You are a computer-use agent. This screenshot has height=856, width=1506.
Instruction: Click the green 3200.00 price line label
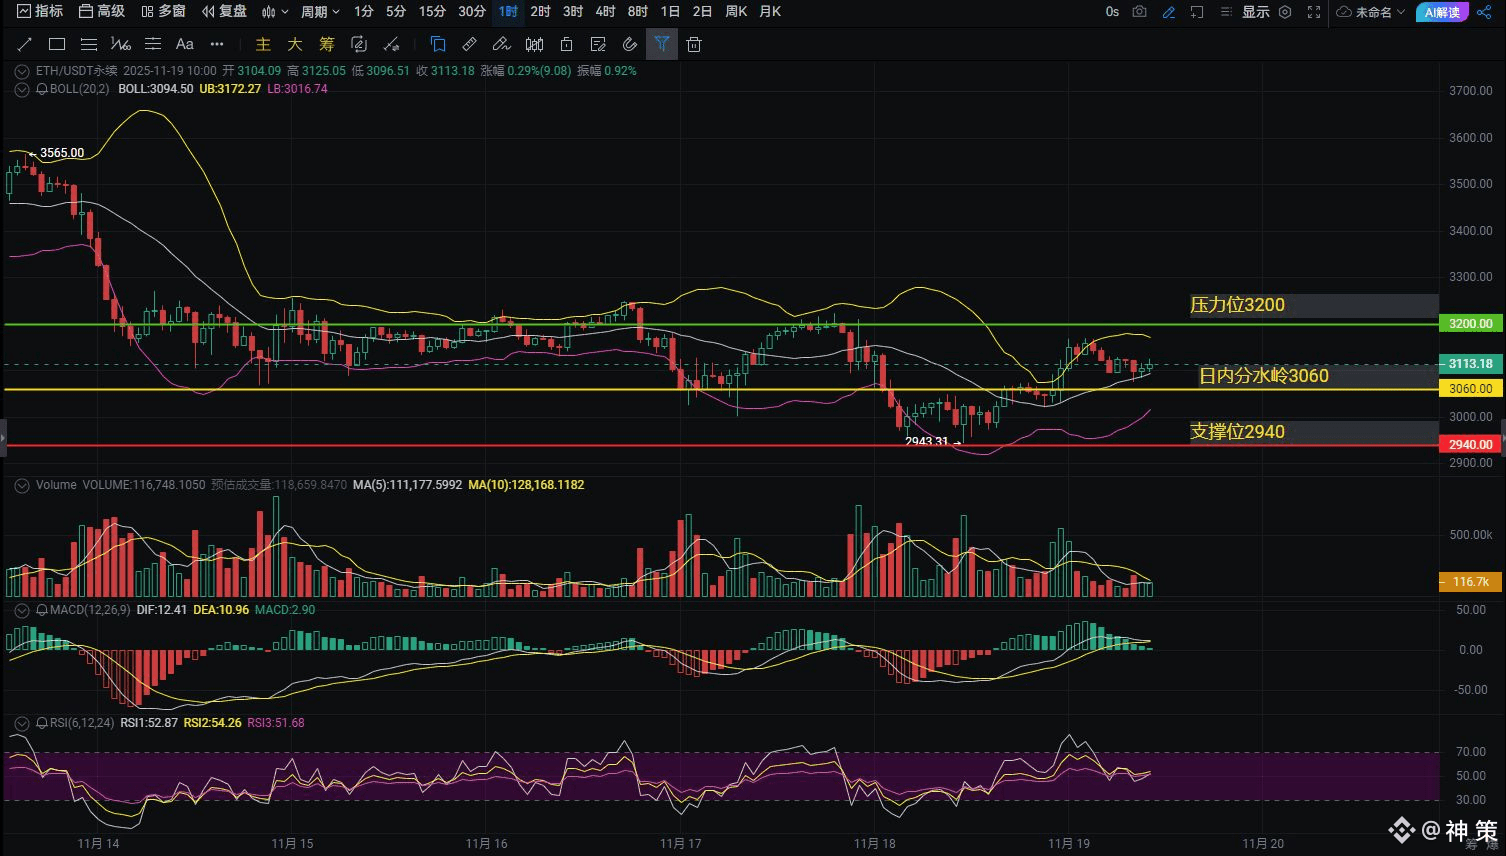(x=1470, y=324)
